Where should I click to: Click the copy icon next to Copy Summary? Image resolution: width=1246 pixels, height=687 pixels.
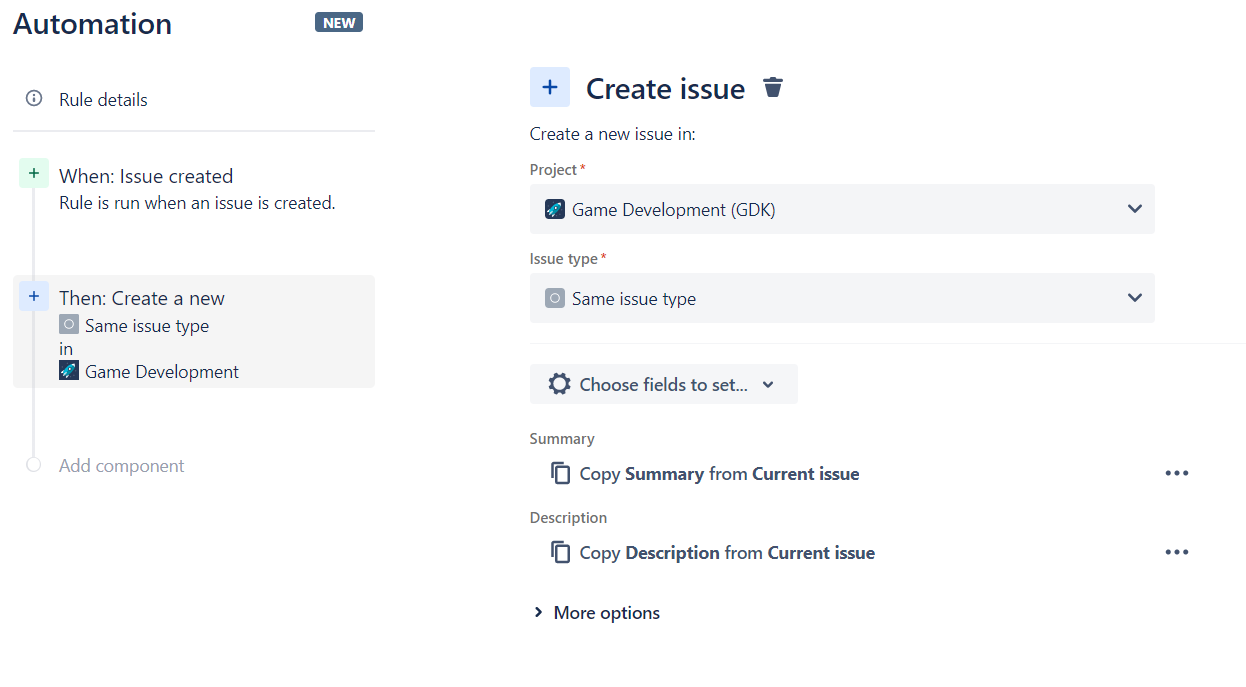tap(561, 473)
